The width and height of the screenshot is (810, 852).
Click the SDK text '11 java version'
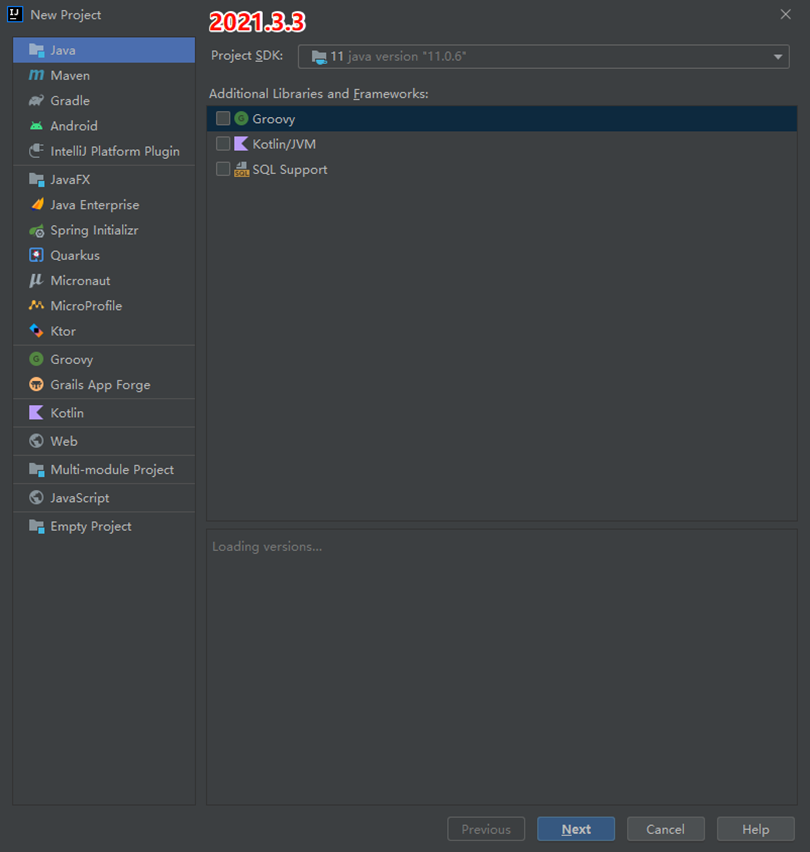pos(398,57)
